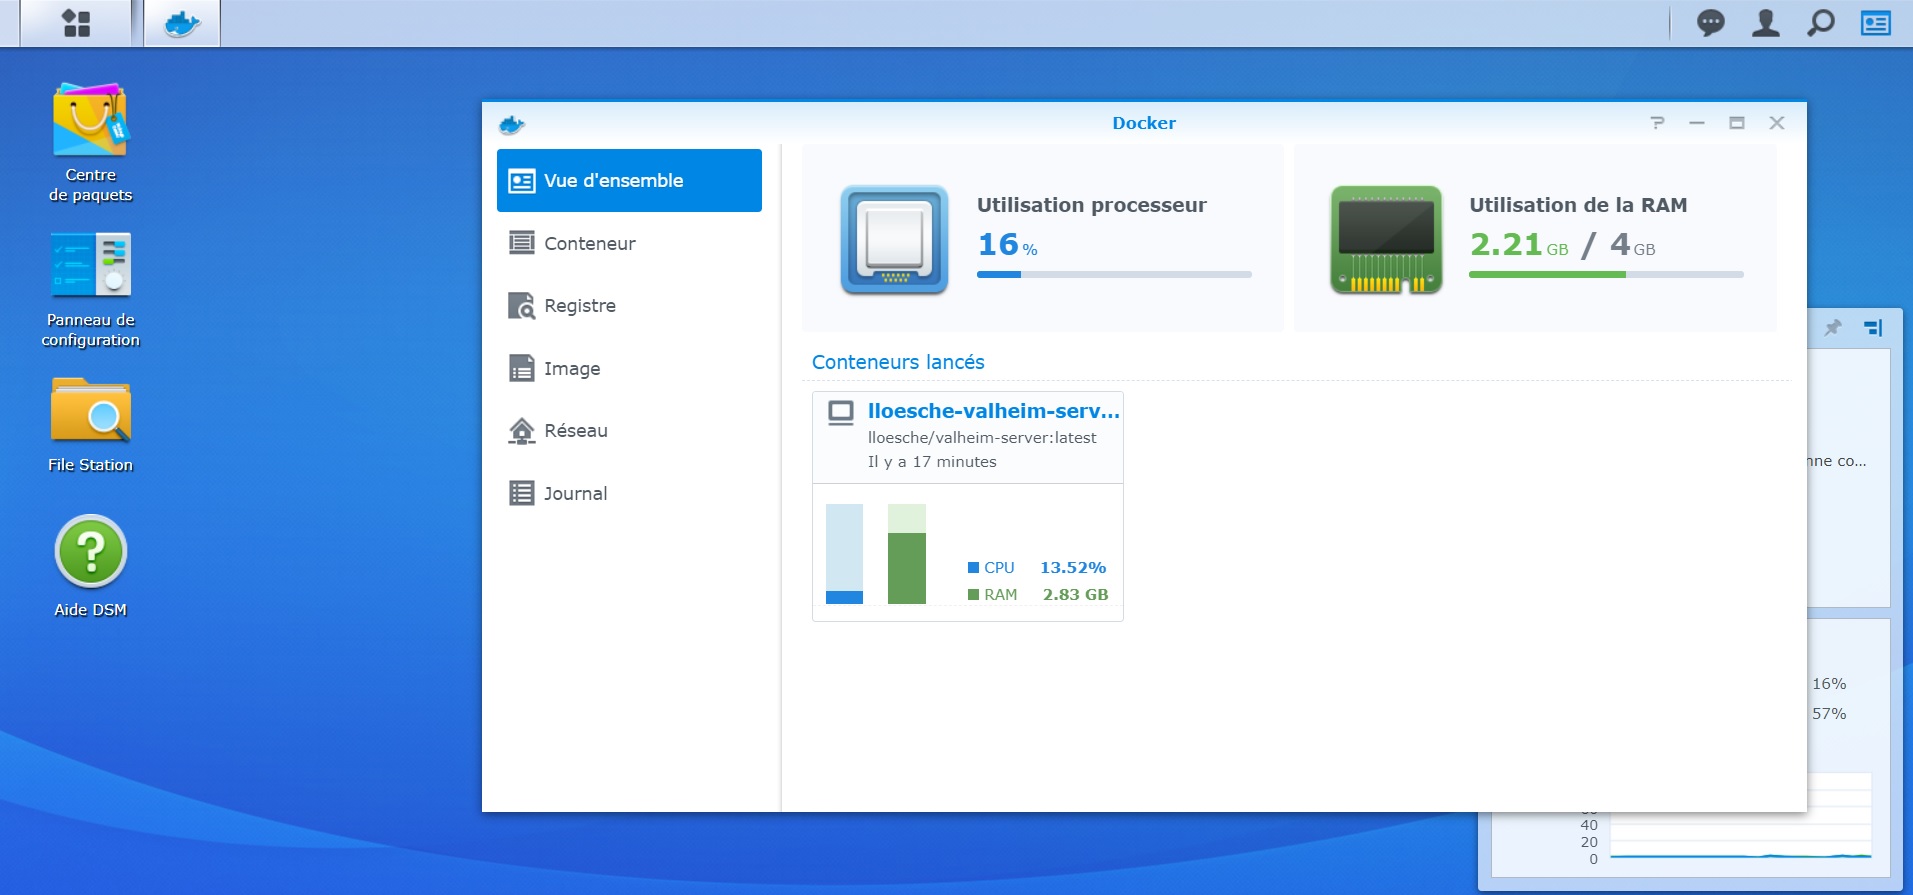Pin the widget panel with pushpin icon
Image resolution: width=1913 pixels, height=895 pixels.
coord(1833,327)
